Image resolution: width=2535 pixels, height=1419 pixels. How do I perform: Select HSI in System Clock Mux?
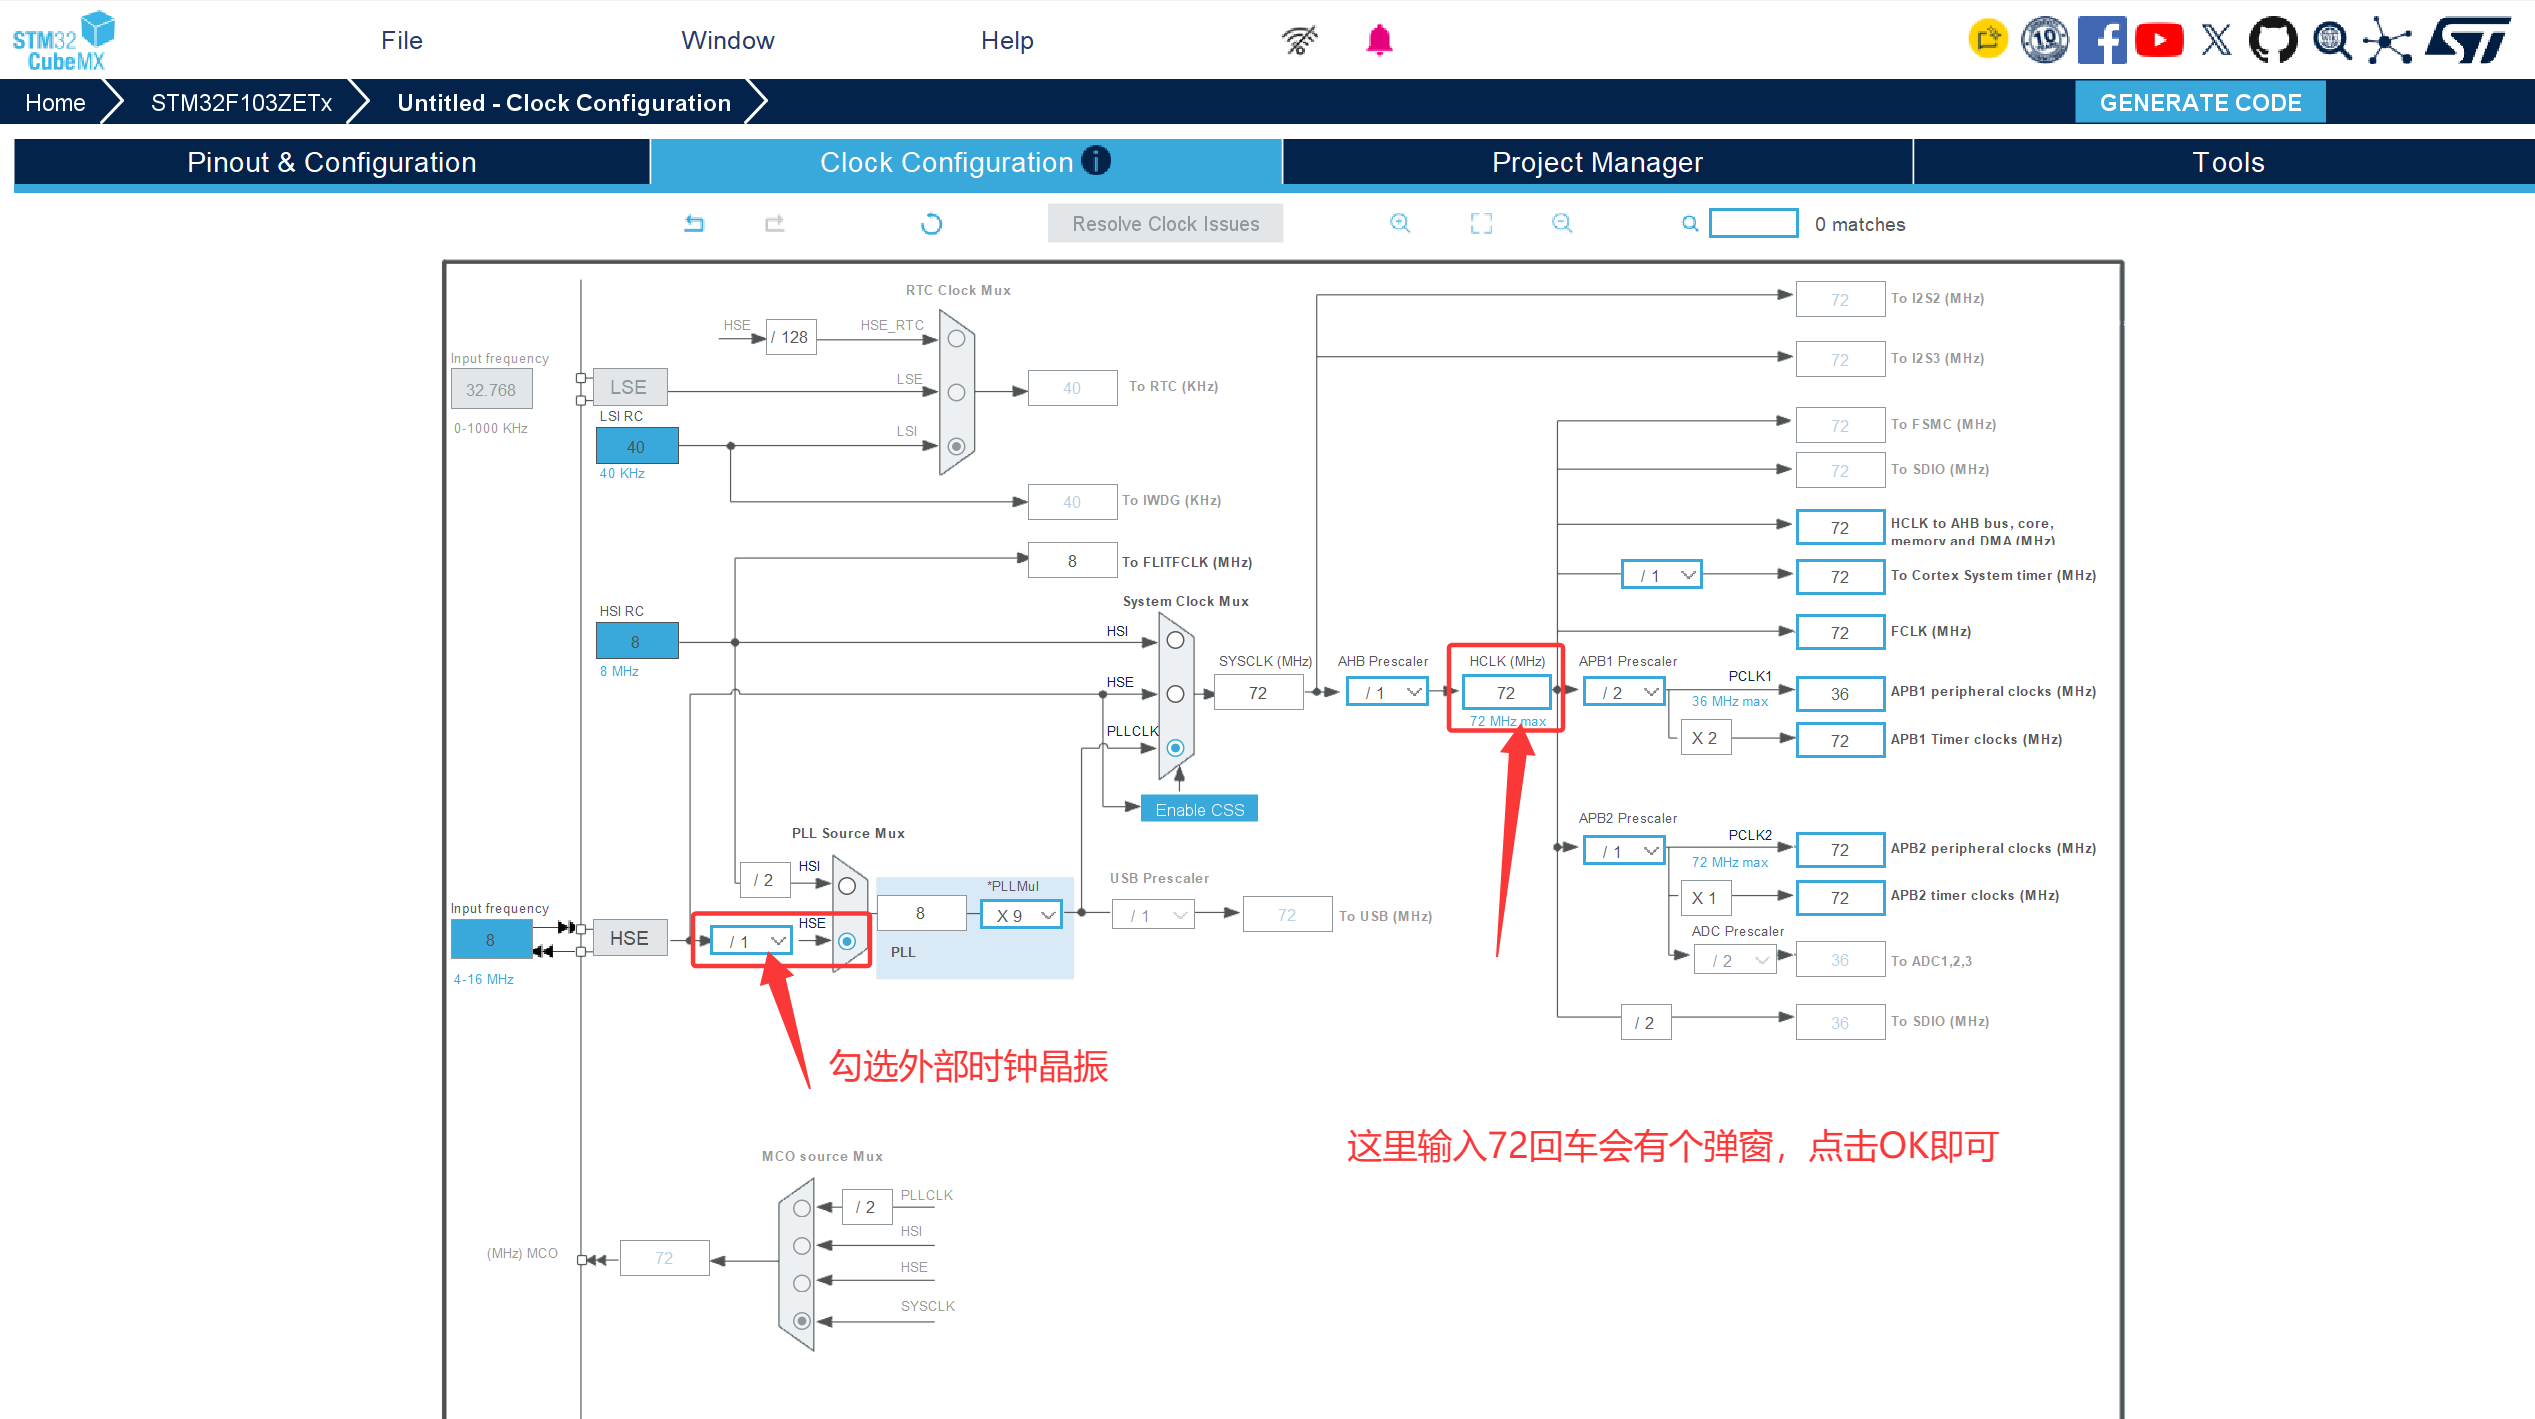click(x=1175, y=640)
